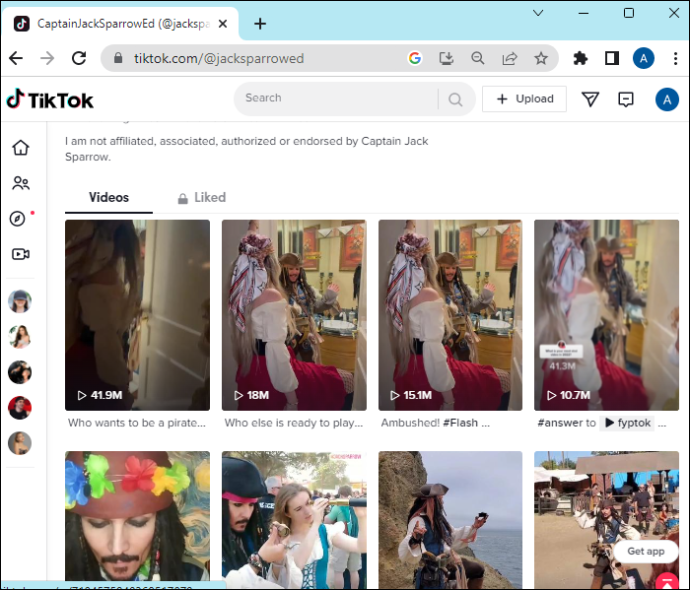Open the Inbox notifications icon

[x=626, y=99]
